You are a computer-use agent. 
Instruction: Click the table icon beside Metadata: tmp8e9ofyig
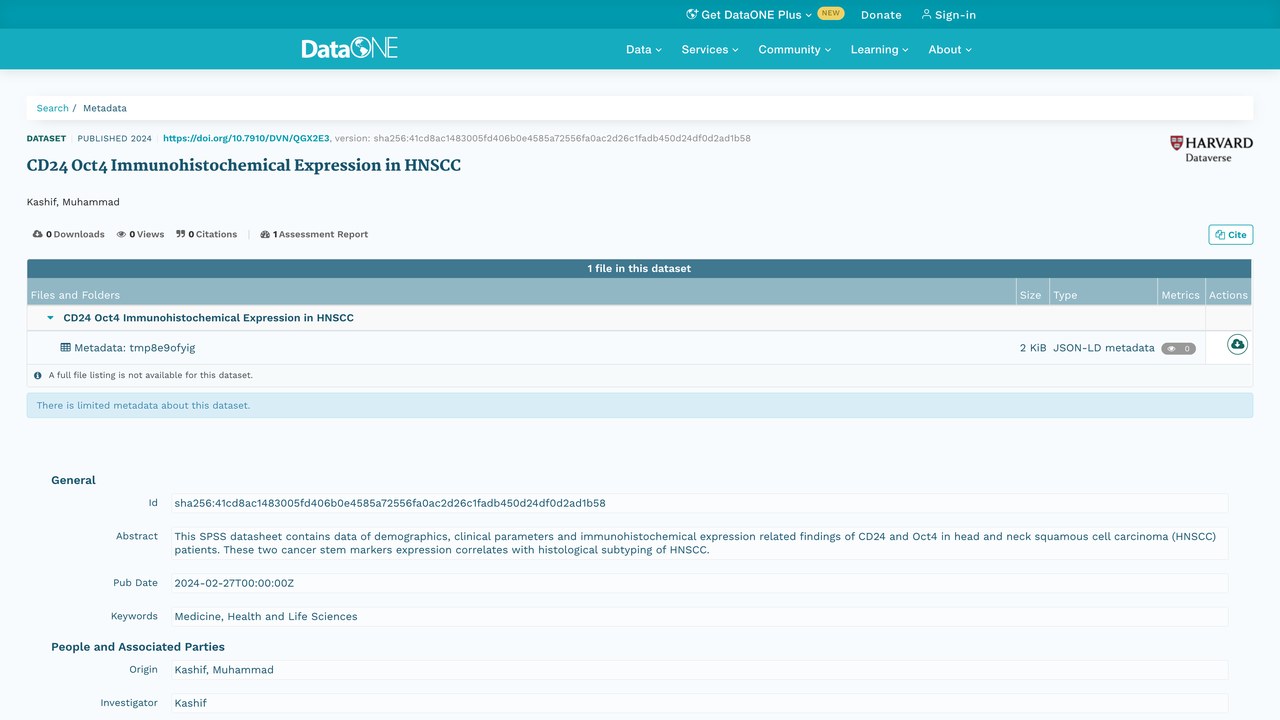click(65, 348)
